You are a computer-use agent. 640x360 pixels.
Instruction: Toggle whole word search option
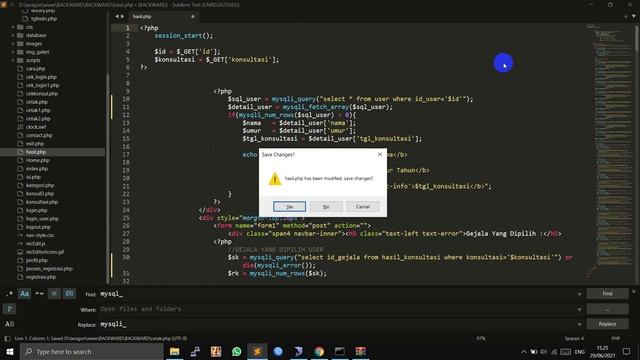(39, 293)
